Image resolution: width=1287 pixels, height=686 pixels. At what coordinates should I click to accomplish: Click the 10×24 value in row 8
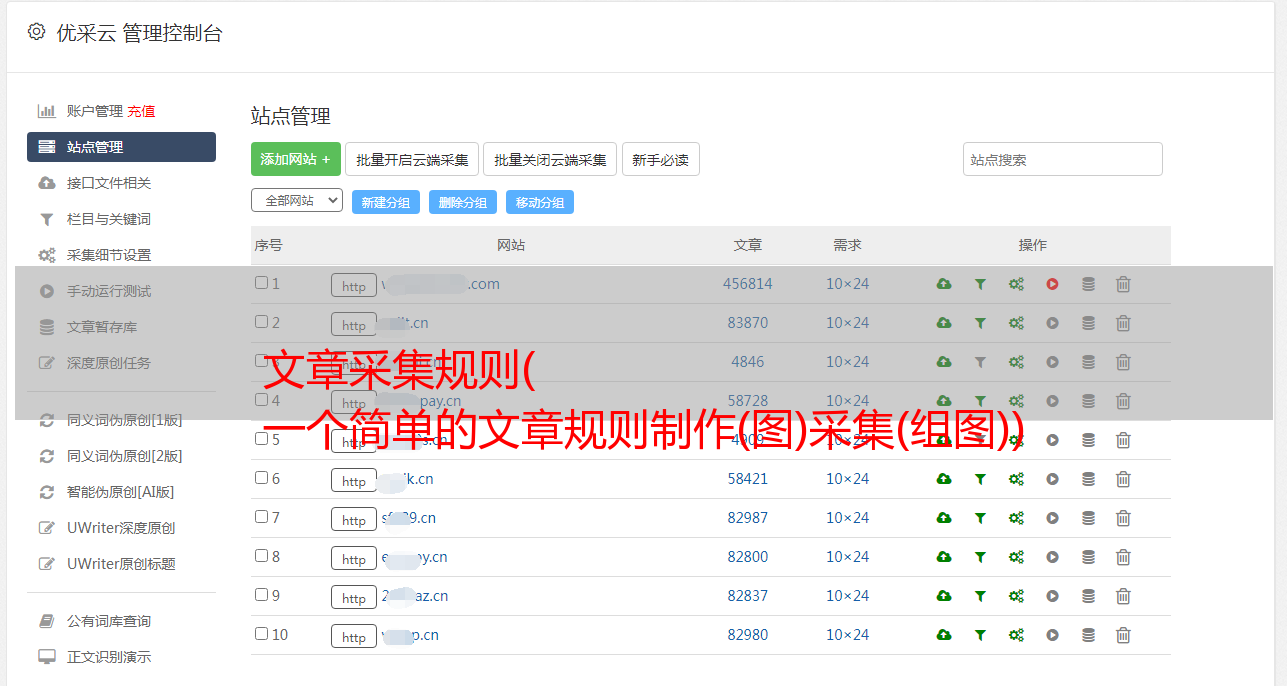(x=848, y=557)
